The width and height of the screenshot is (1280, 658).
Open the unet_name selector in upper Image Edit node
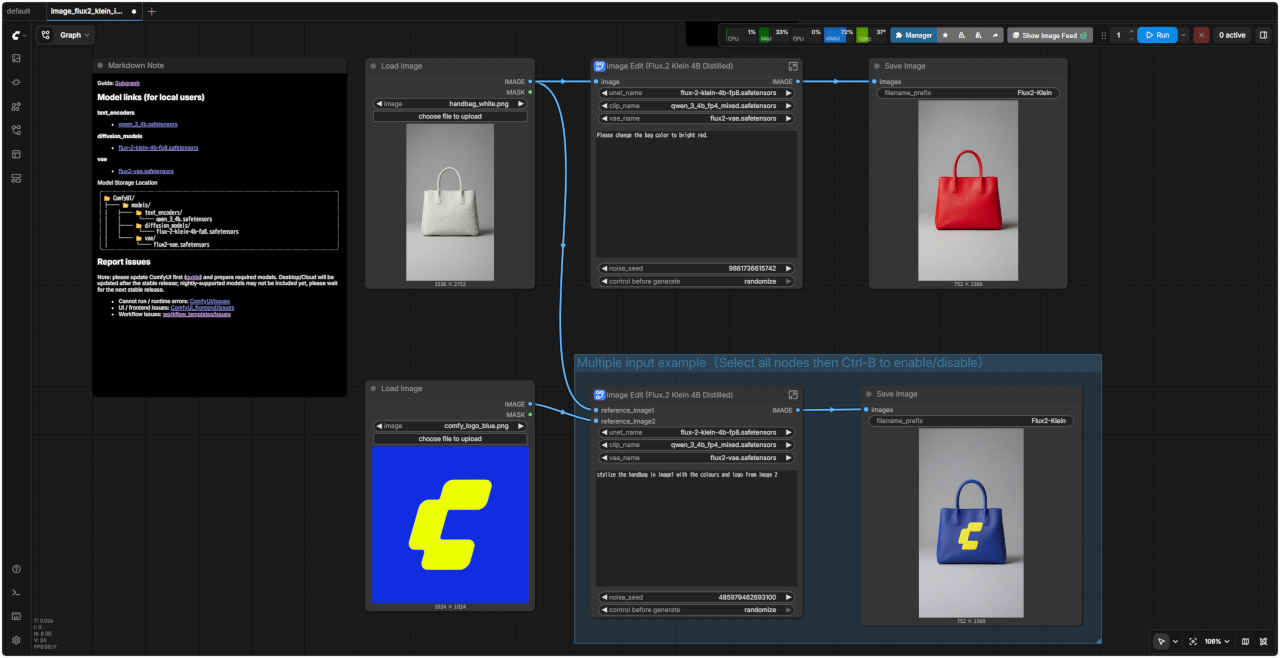pyautogui.click(x=696, y=93)
